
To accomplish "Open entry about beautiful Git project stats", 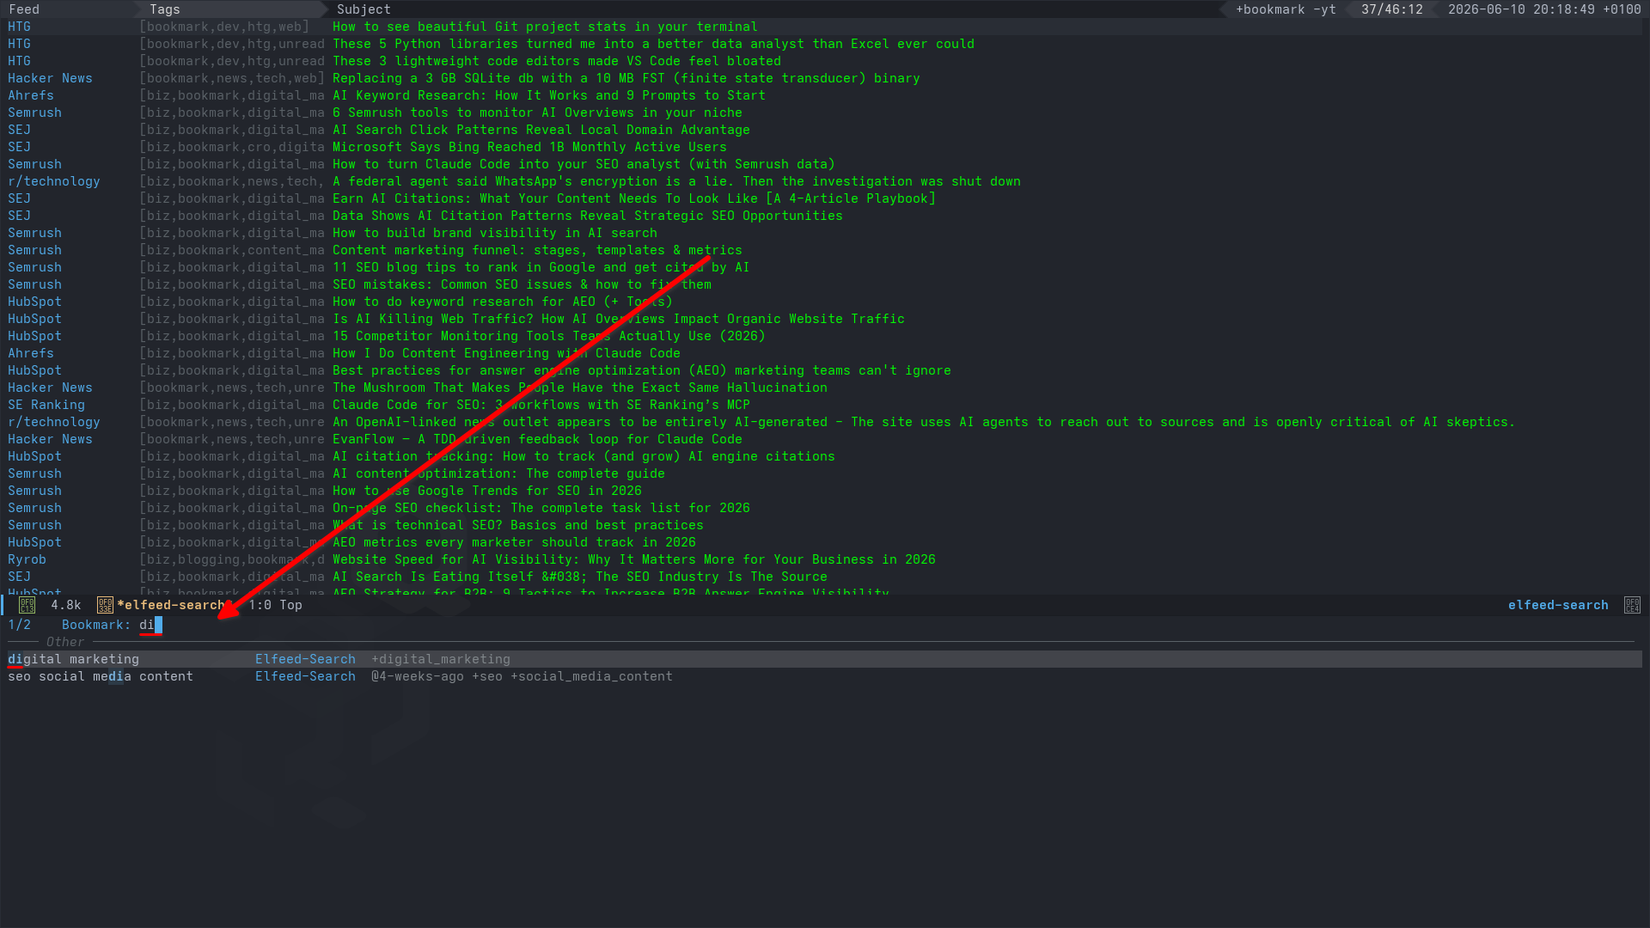I will point(545,27).
